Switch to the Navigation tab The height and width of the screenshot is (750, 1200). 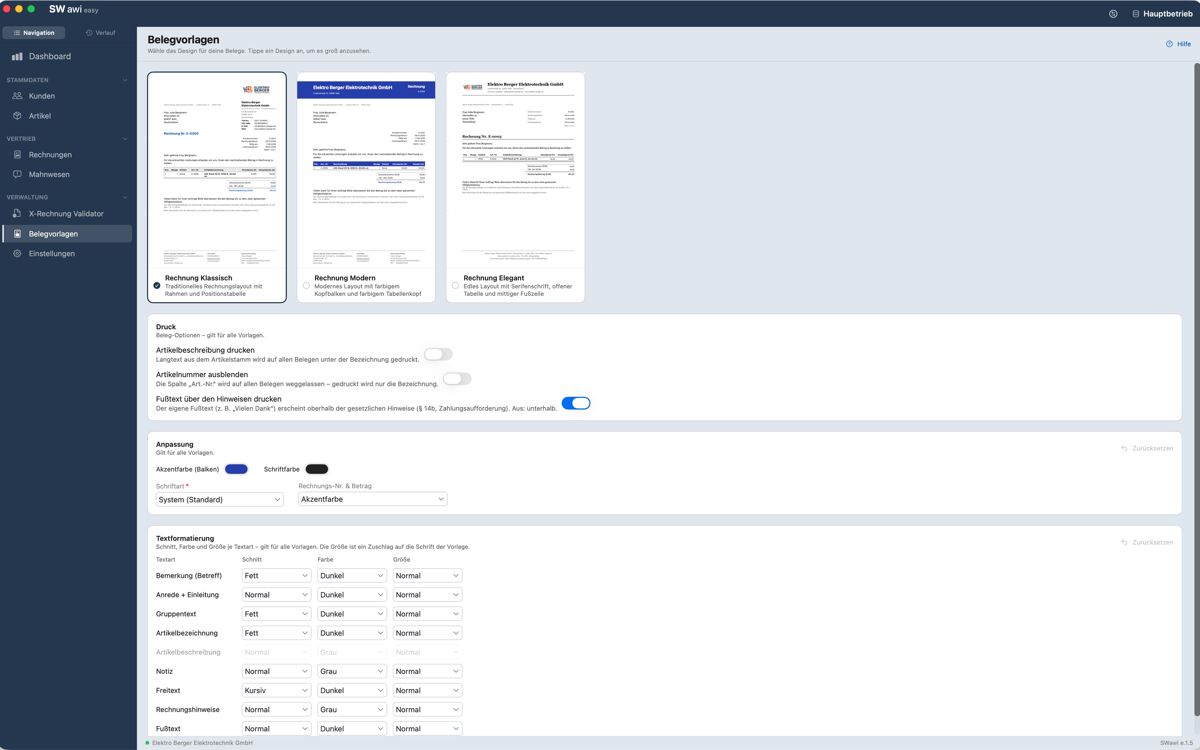pyautogui.click(x=34, y=33)
